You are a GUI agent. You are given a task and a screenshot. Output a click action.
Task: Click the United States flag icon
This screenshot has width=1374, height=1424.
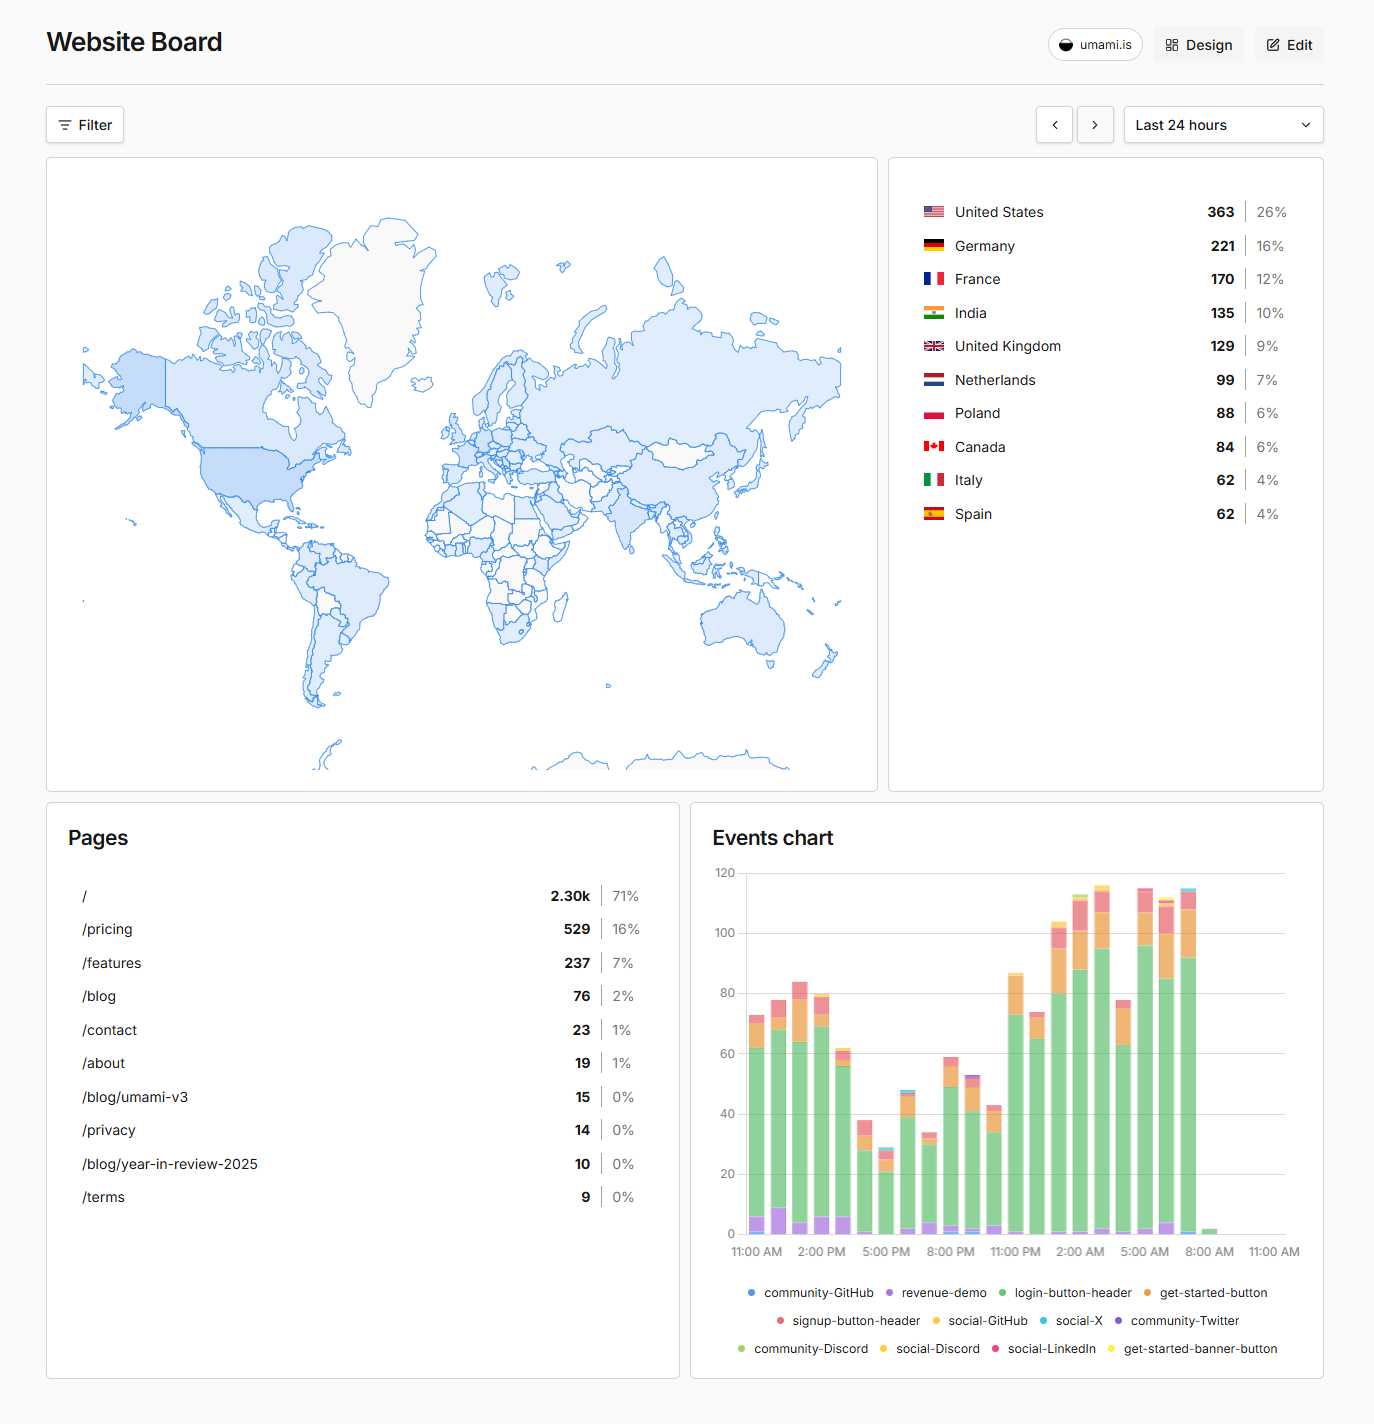click(933, 212)
